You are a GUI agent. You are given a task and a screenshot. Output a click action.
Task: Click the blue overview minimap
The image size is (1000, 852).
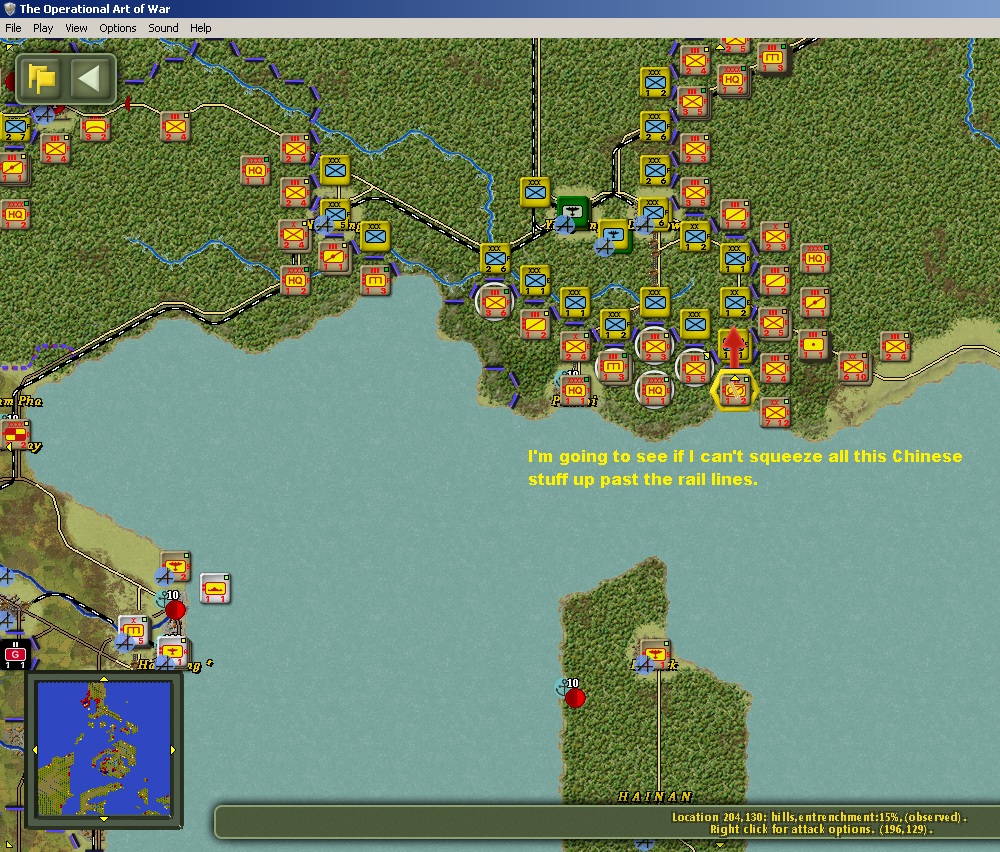[x=104, y=749]
